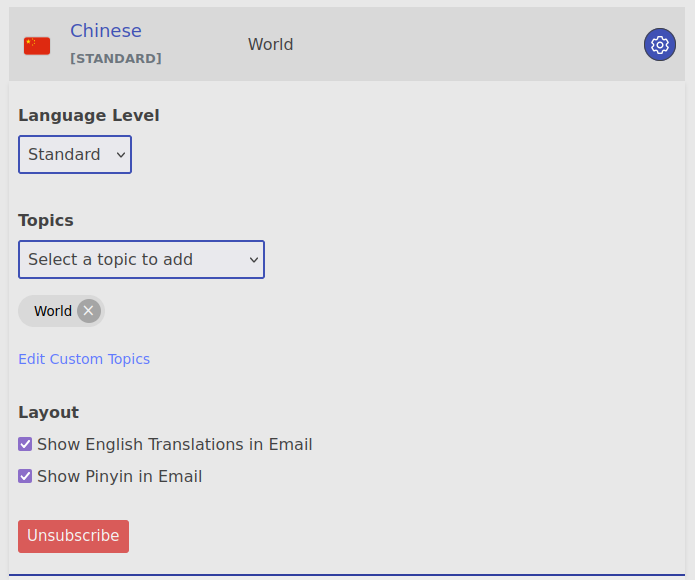Click the [STANDARD] level label
Viewport: 695px width, 580px height.
point(116,58)
